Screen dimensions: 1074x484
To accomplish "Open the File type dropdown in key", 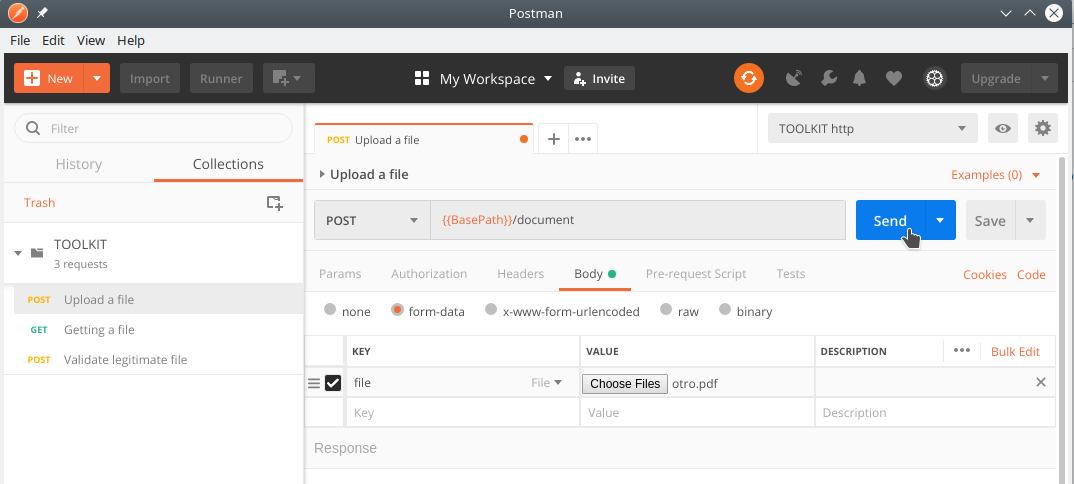I will coord(547,383).
